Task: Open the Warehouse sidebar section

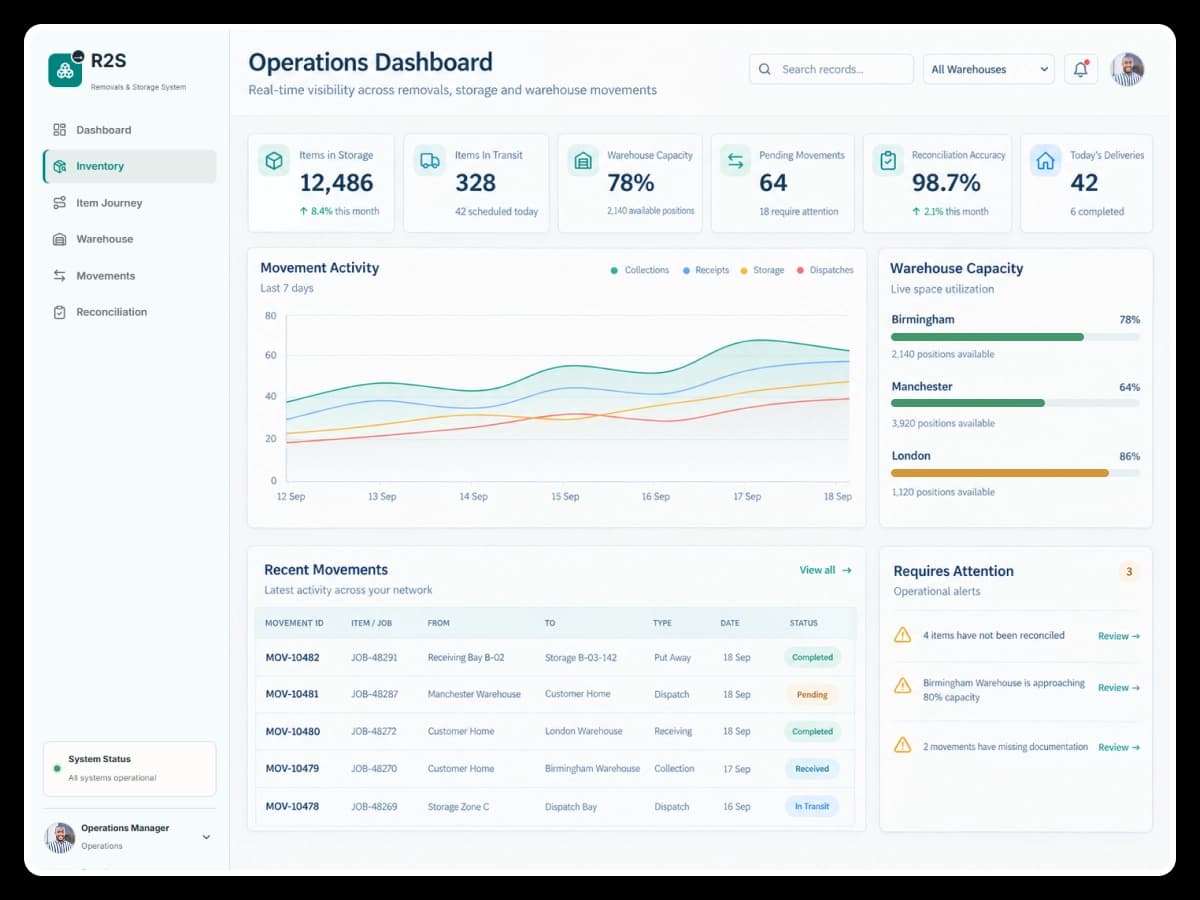Action: tap(130, 239)
